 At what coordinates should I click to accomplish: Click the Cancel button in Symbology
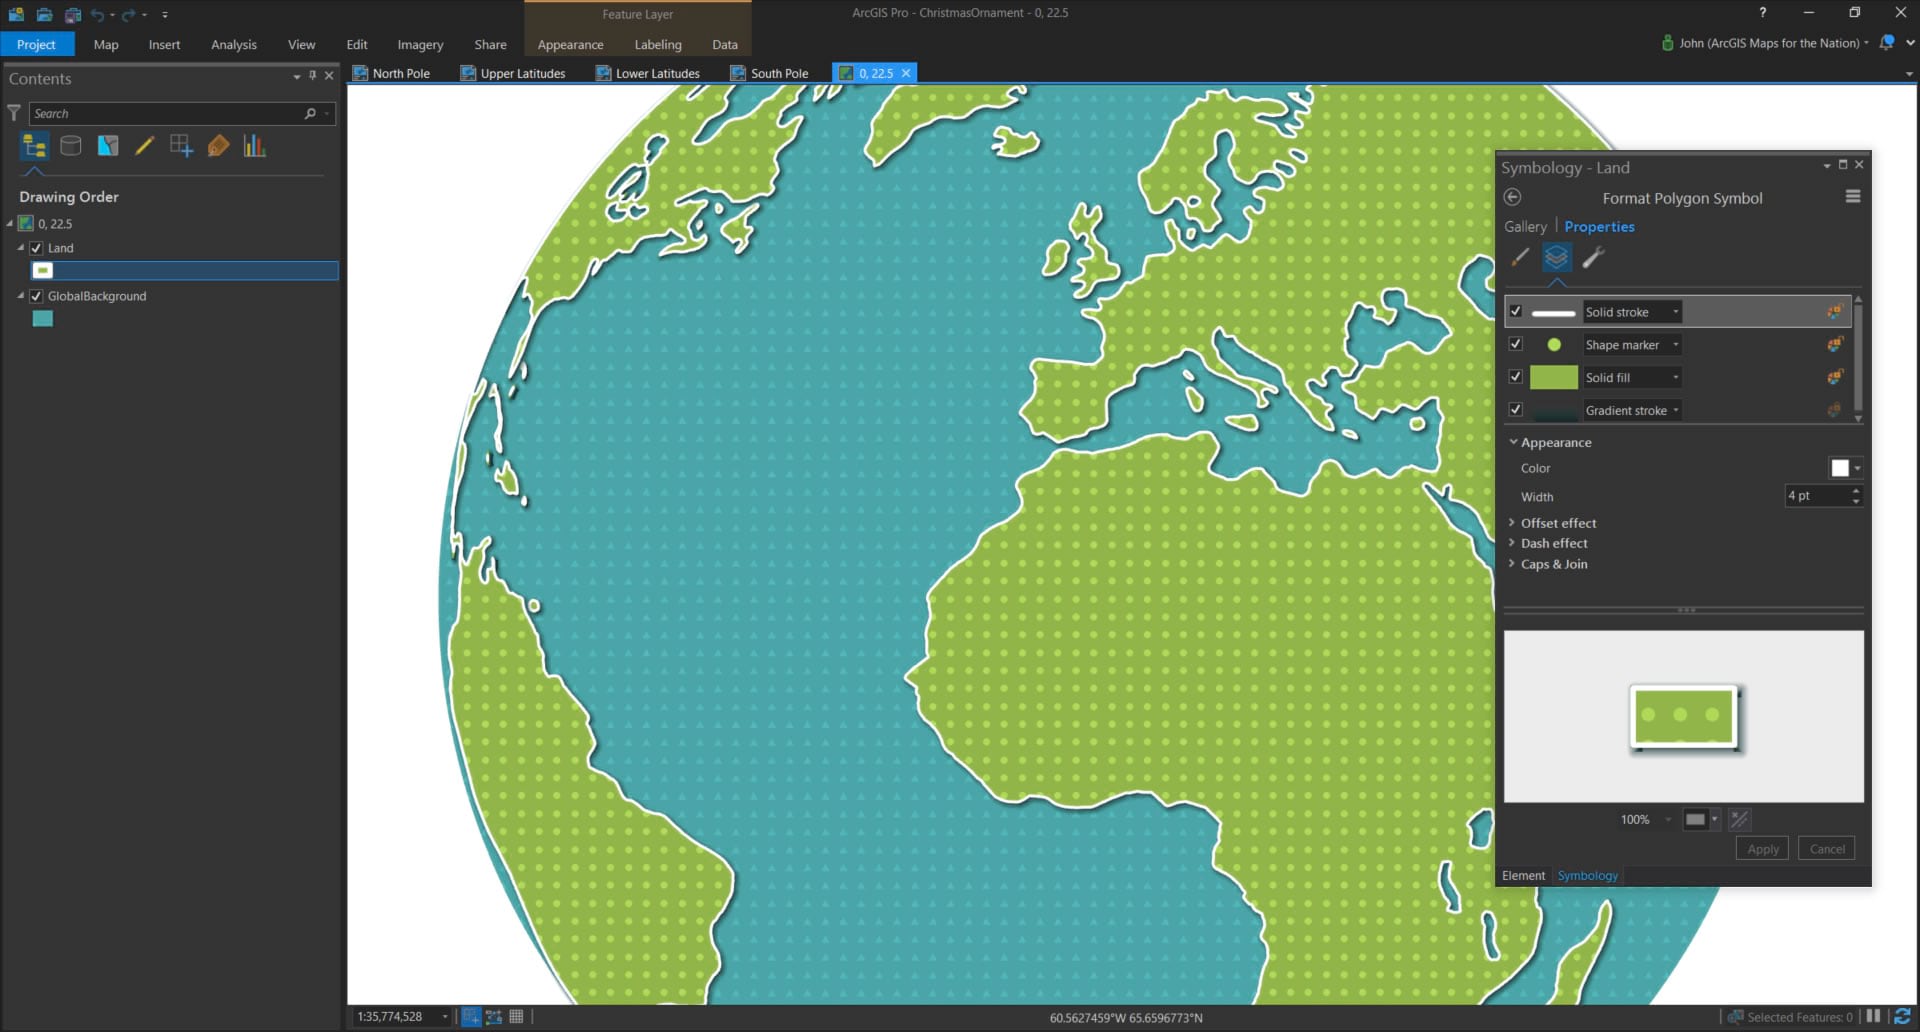coord(1827,849)
